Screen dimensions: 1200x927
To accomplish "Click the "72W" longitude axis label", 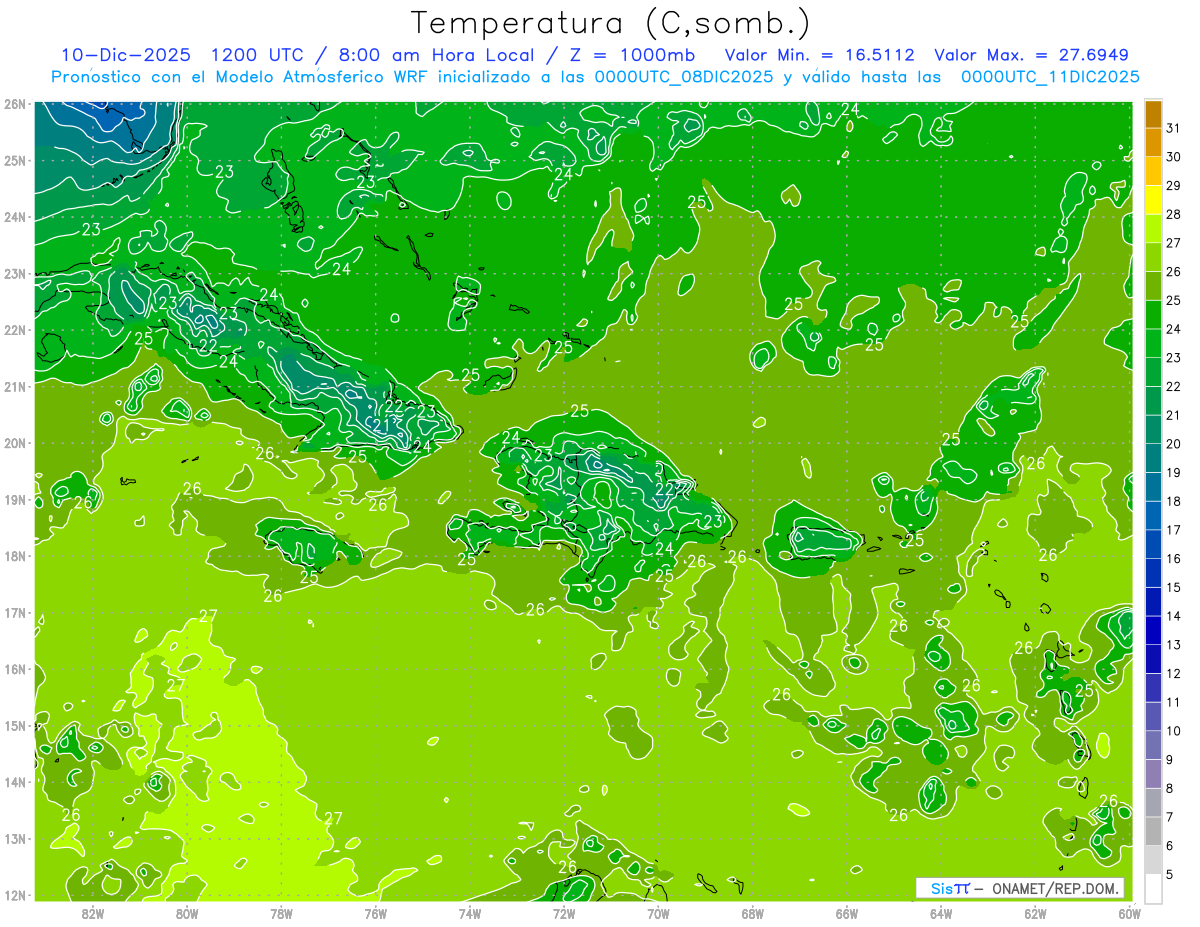I will (x=564, y=913).
